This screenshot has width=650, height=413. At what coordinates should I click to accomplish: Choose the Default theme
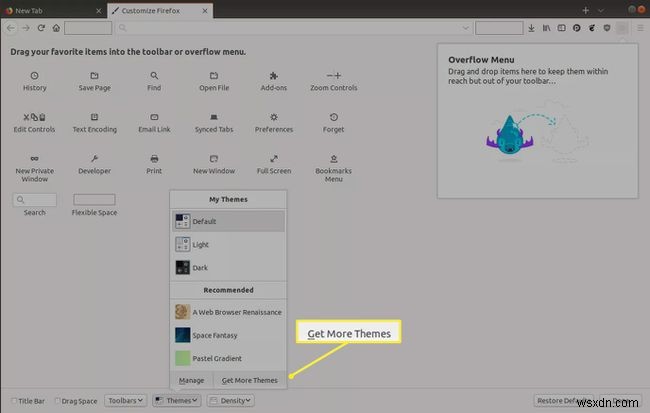[x=228, y=221]
